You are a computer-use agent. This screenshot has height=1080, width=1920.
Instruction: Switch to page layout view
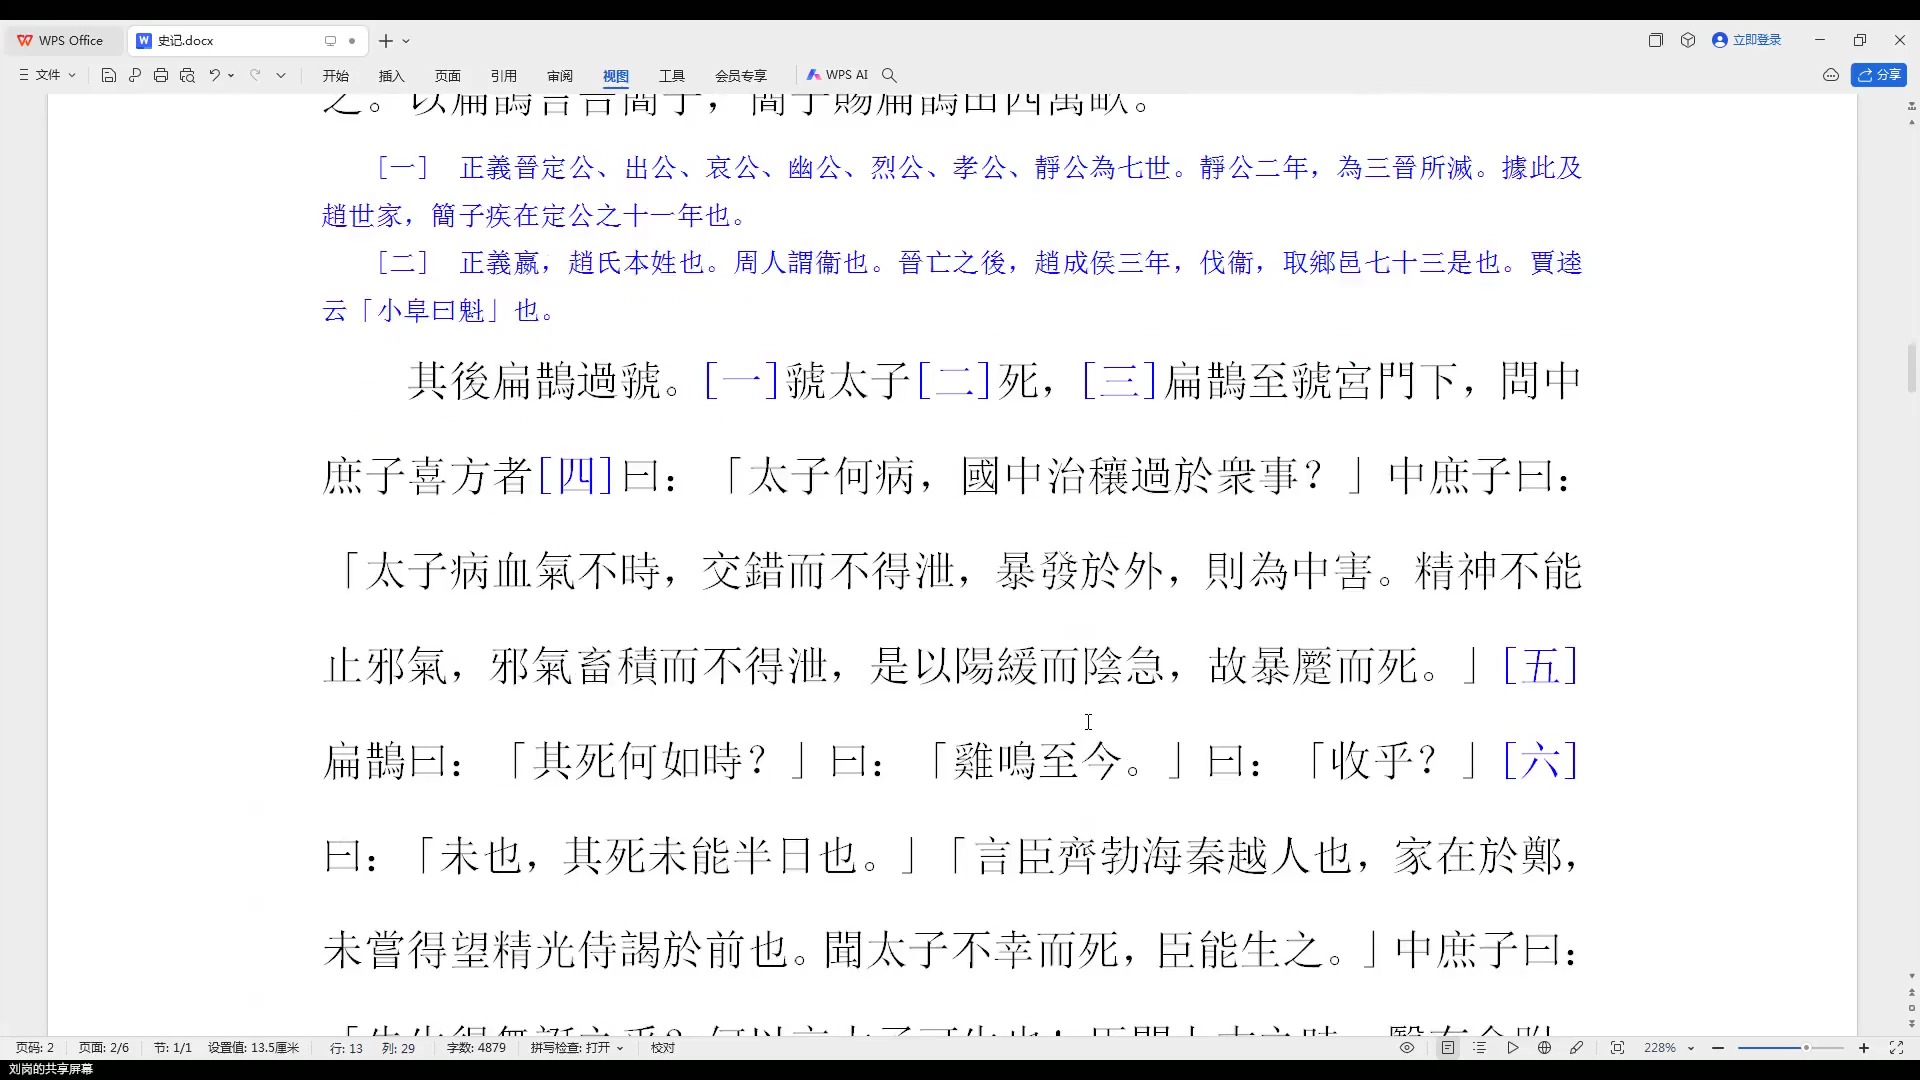1448,1048
